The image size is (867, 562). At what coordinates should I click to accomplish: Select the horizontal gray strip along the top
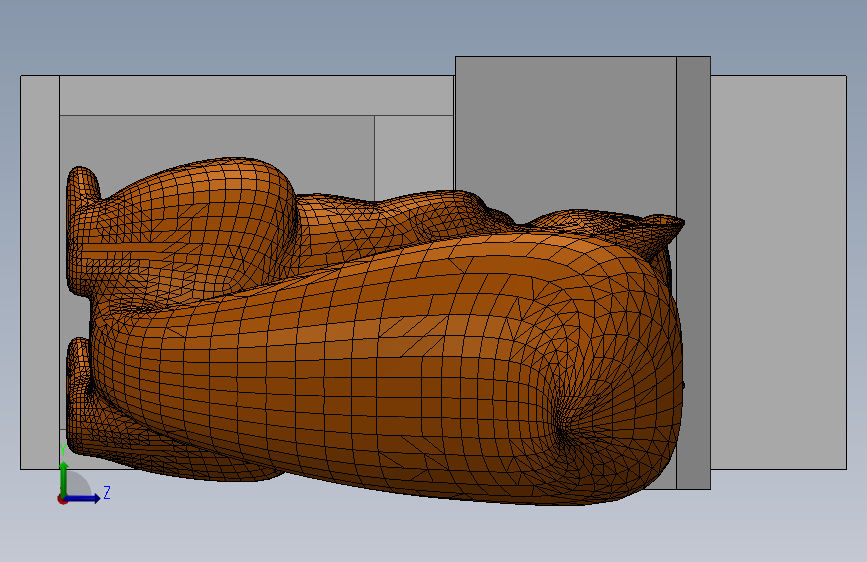pos(257,96)
